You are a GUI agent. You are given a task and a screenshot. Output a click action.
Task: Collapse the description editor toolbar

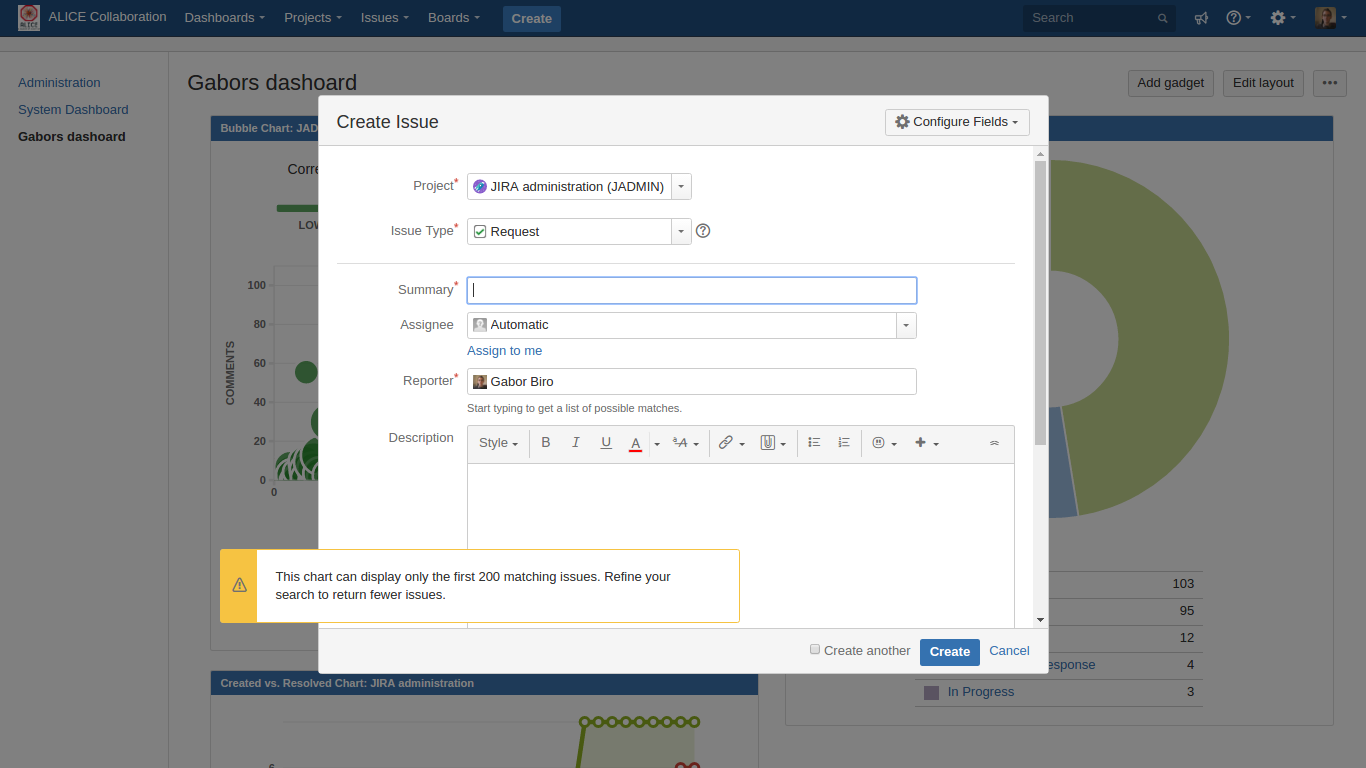pyautogui.click(x=994, y=443)
